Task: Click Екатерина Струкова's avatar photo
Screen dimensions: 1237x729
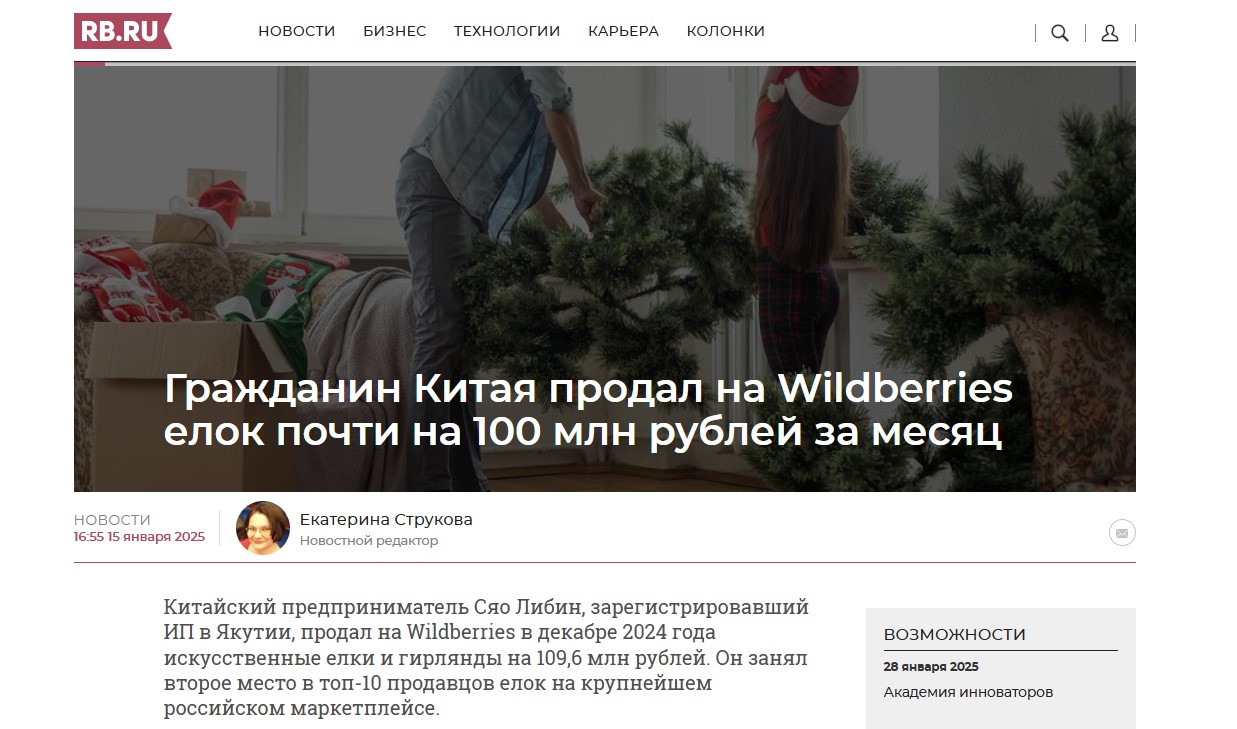Action: (263, 528)
